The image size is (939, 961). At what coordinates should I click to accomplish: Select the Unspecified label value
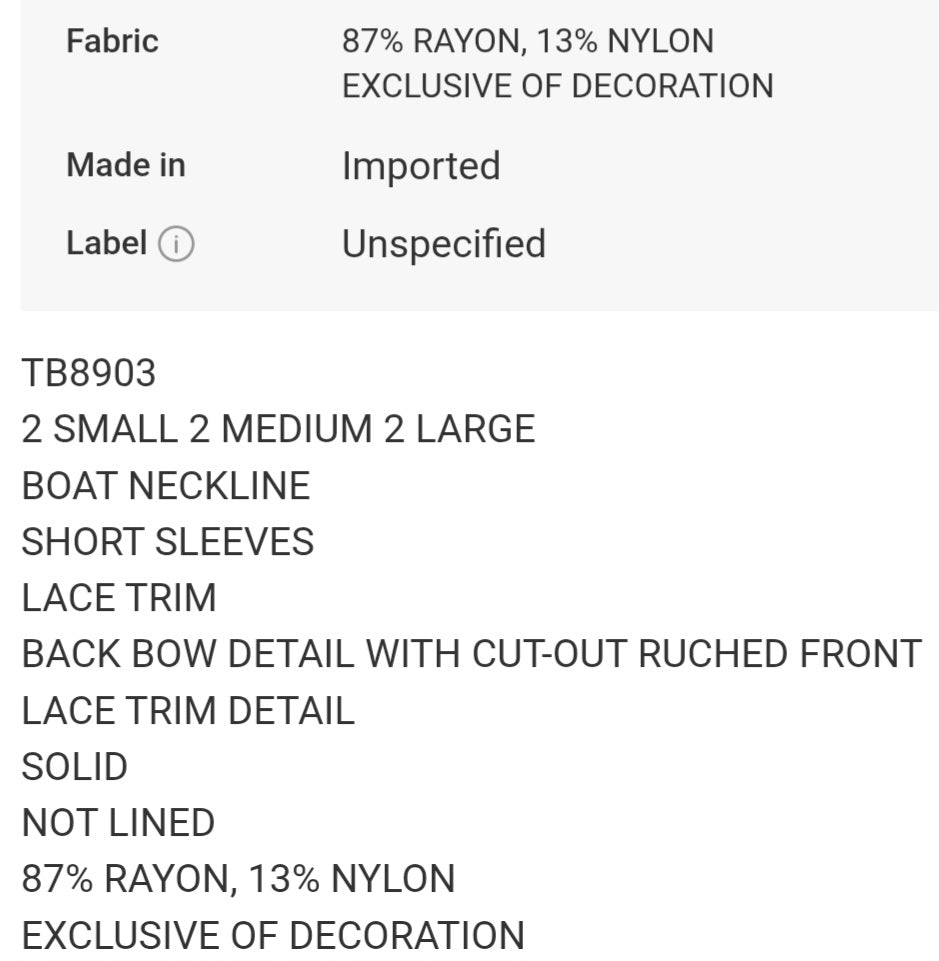click(x=444, y=244)
